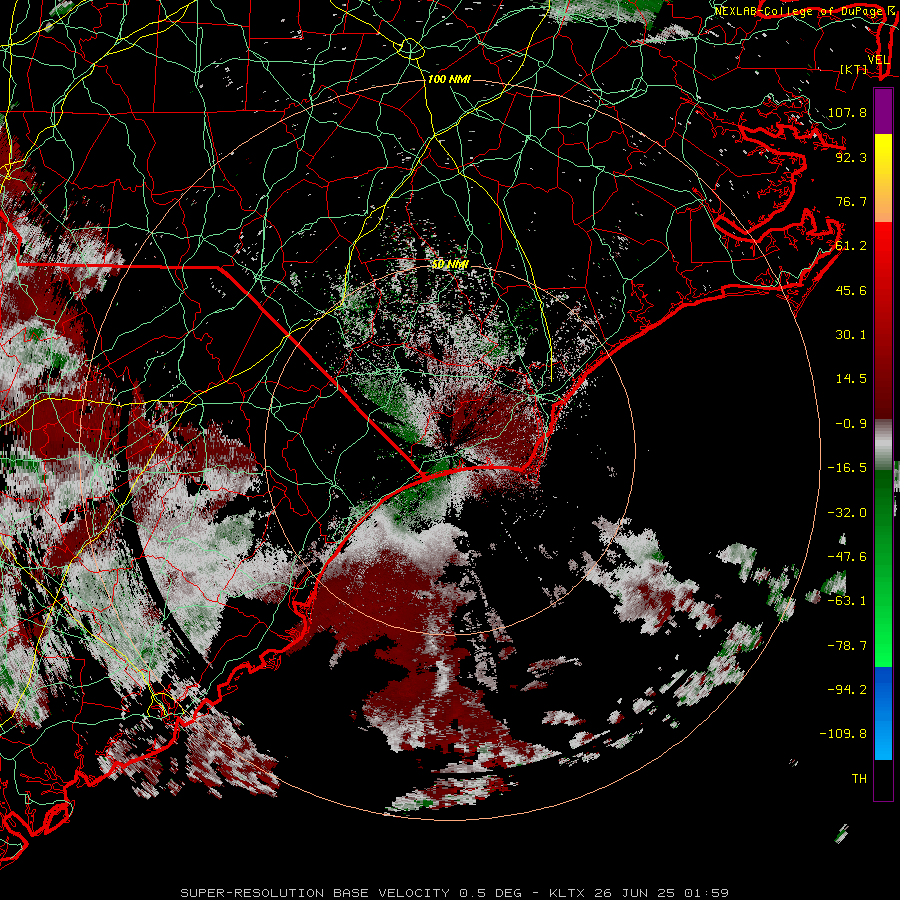Pick the blue segment of the color bar
The image size is (900, 900).
[x=883, y=713]
